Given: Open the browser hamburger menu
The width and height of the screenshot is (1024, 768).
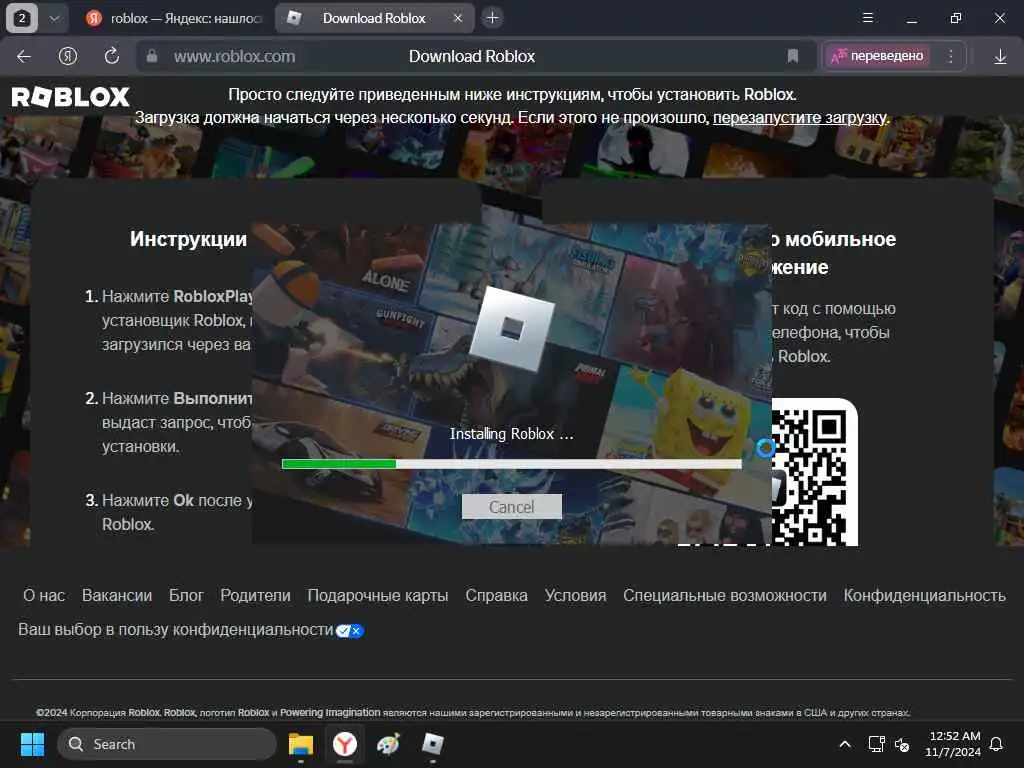Looking at the screenshot, I should coord(868,18).
